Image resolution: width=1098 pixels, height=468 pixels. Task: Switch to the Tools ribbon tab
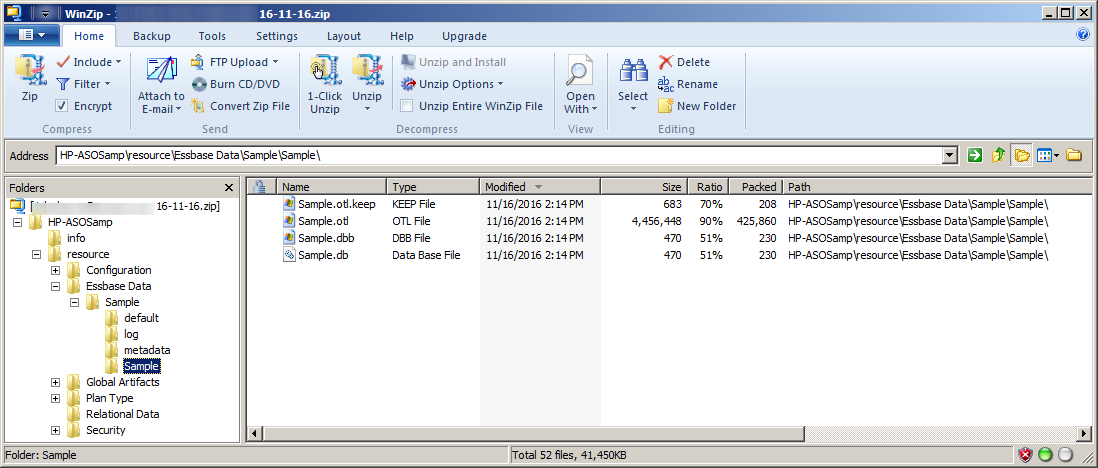(211, 36)
